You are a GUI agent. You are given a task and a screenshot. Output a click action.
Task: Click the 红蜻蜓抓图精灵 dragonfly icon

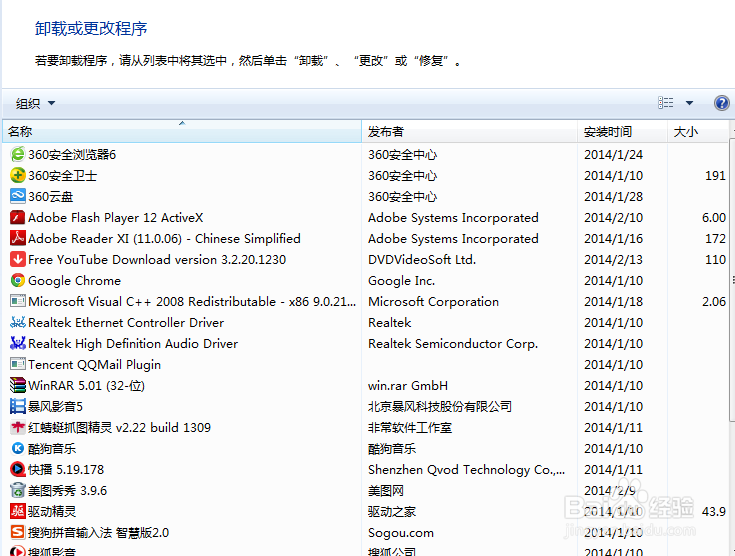coord(17,428)
